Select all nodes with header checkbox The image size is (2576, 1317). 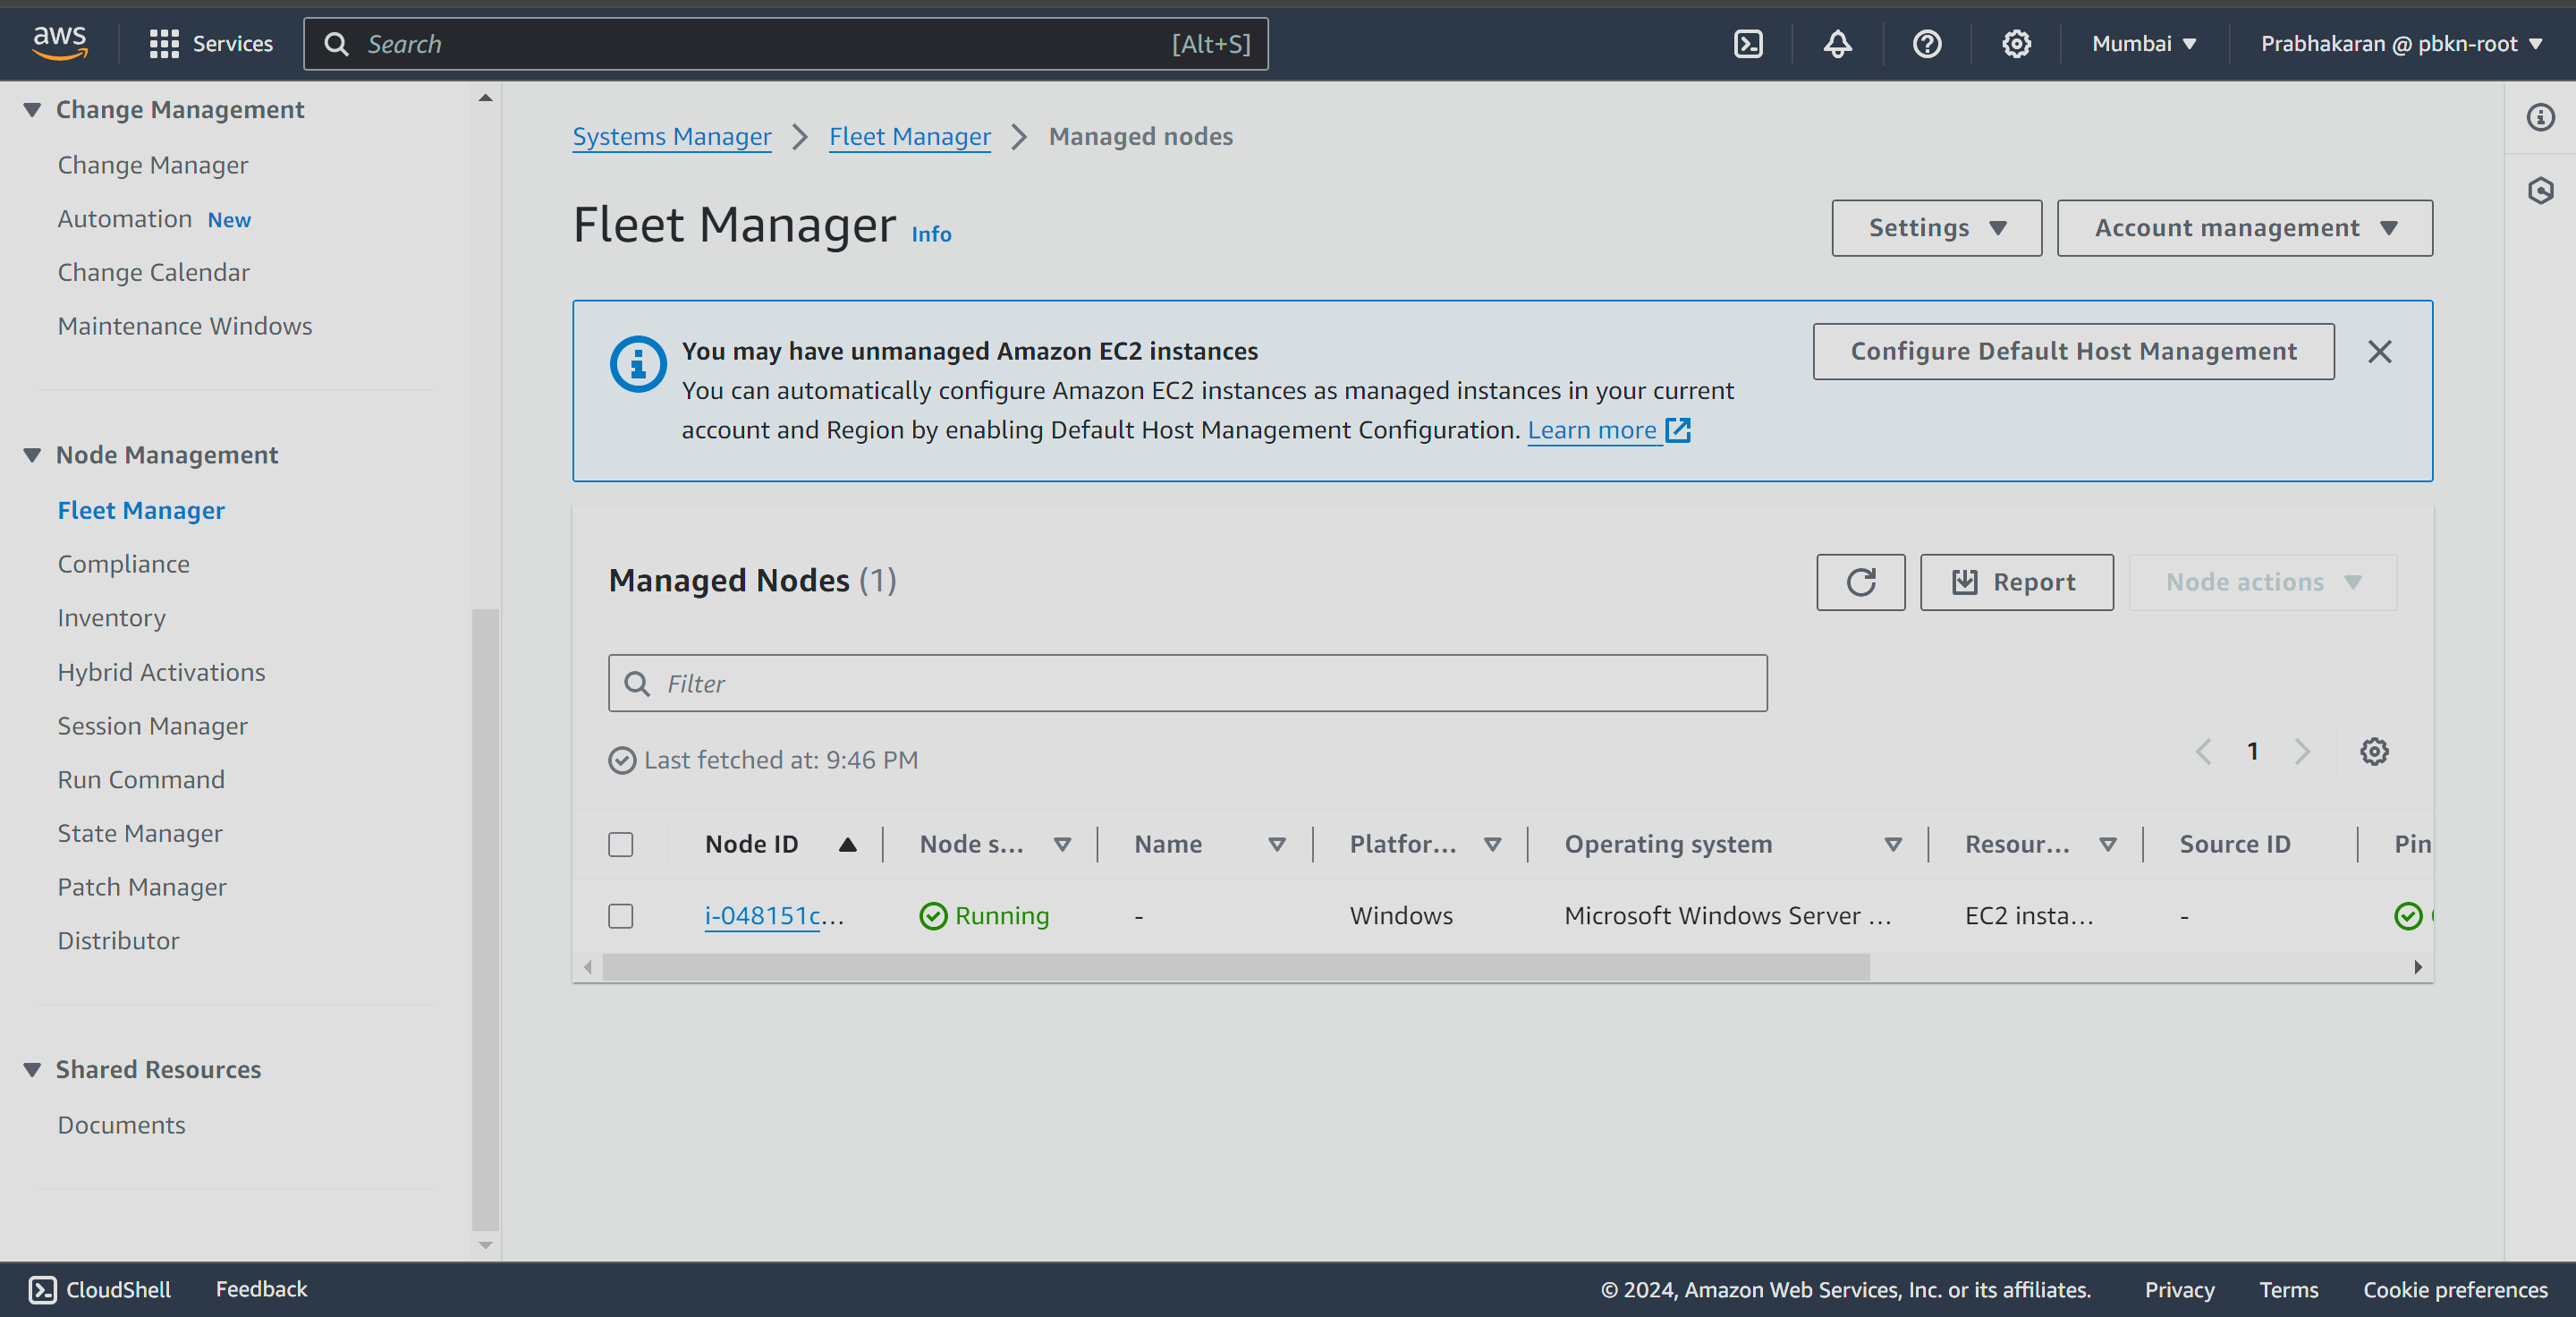tap(621, 844)
